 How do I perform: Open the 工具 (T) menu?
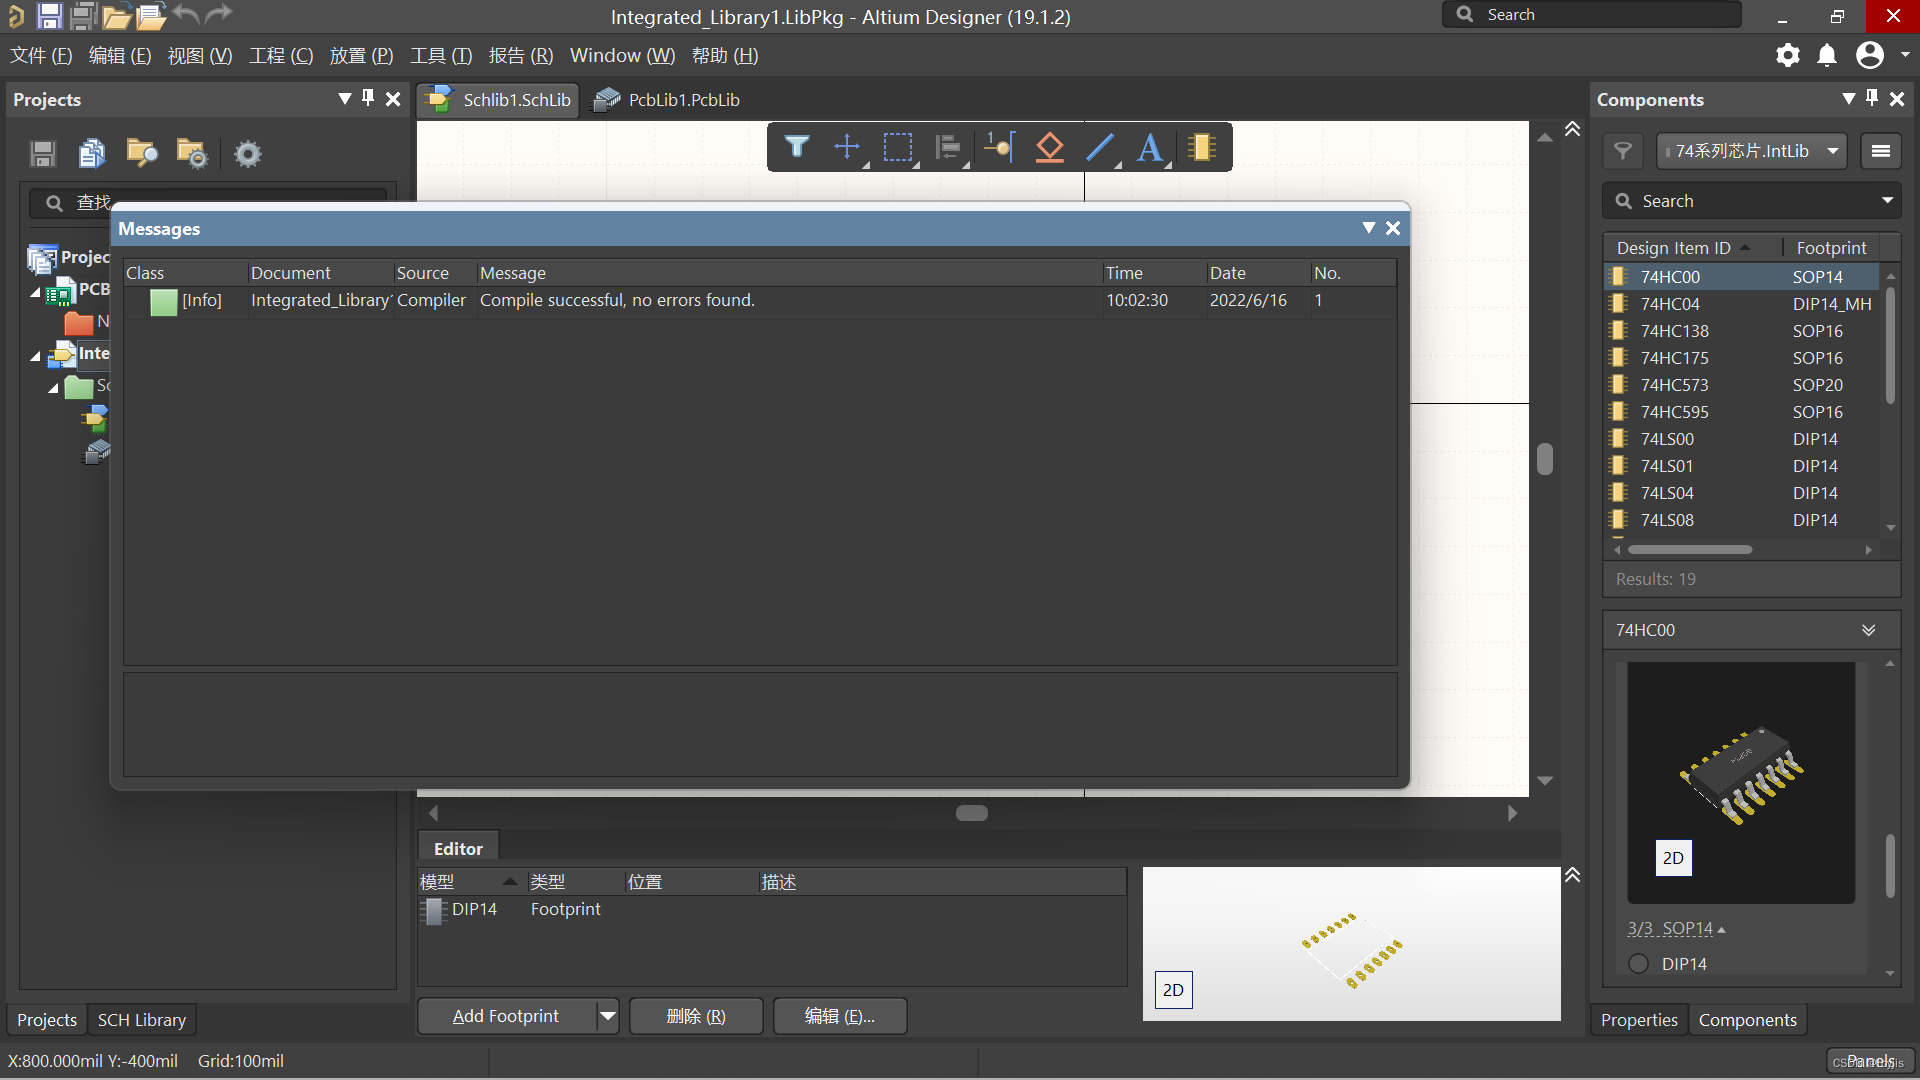[x=440, y=56]
